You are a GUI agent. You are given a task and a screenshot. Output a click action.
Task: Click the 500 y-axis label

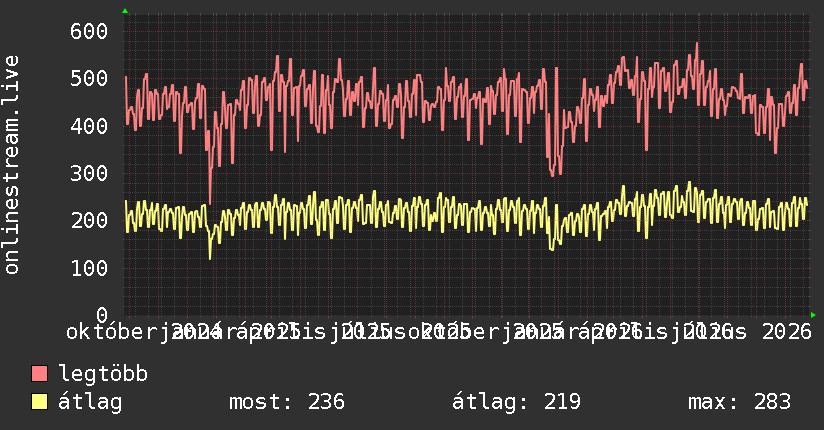89,78
